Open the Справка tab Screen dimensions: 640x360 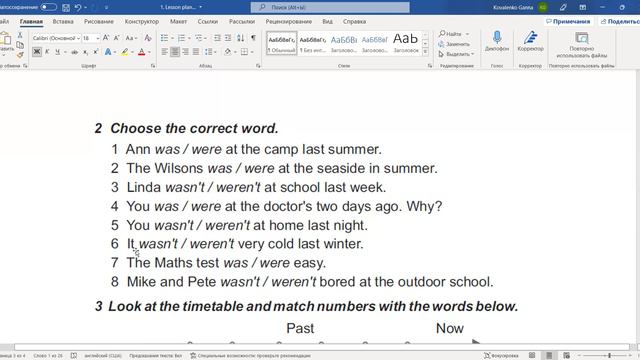tap(354, 22)
